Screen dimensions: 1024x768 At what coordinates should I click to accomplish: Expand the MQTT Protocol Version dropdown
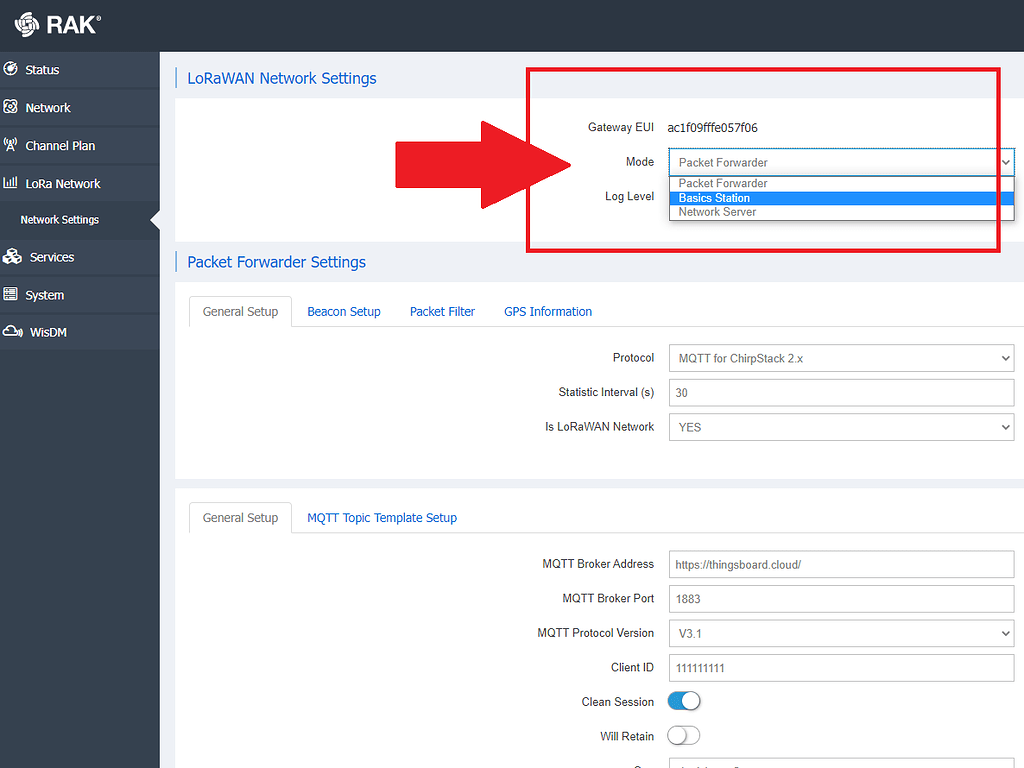pos(841,633)
